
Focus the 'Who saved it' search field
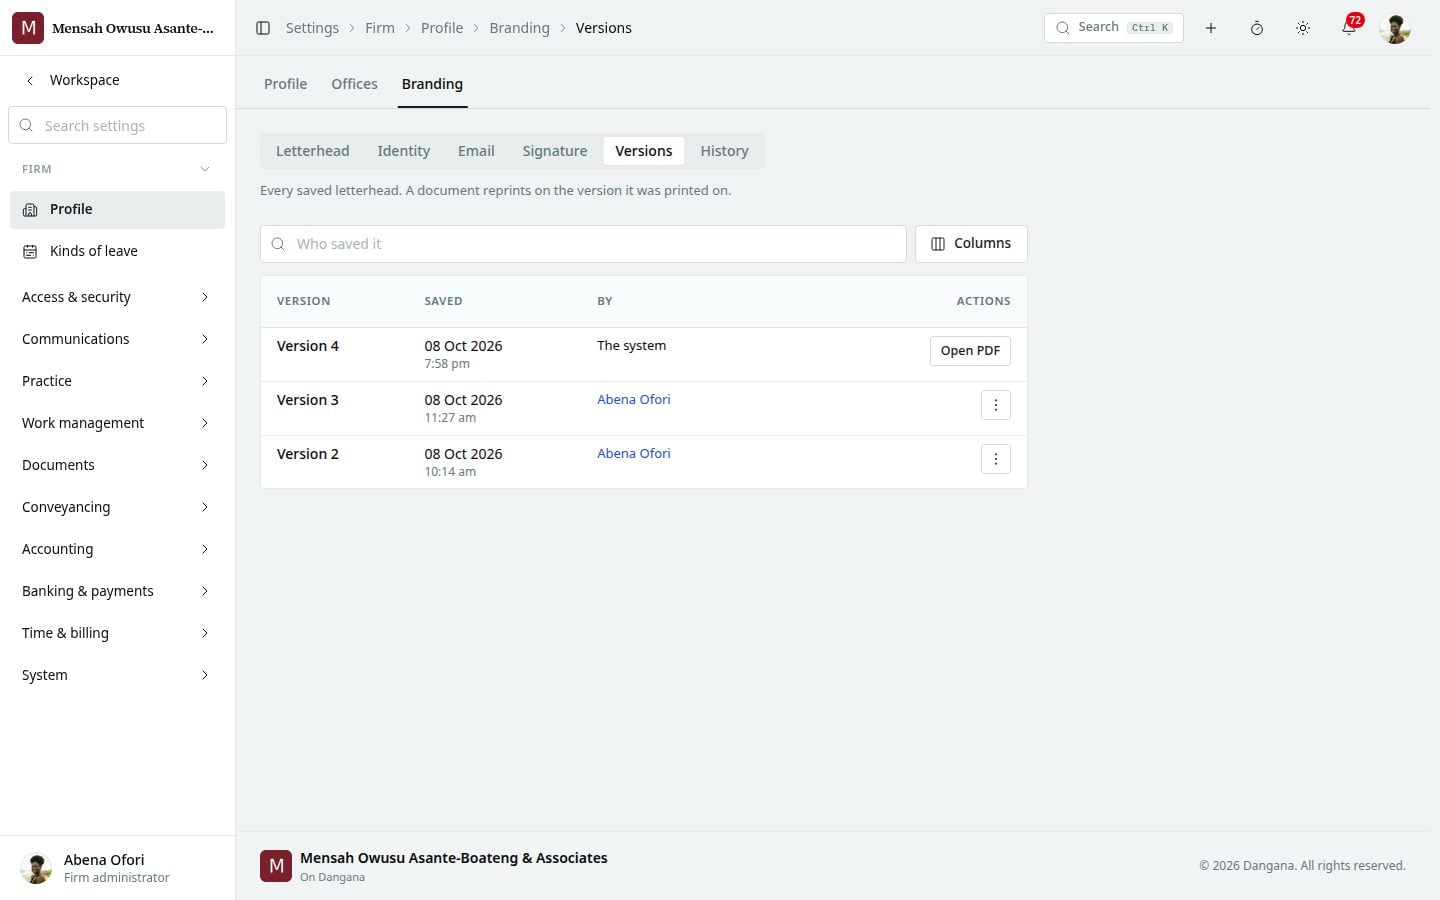(x=583, y=244)
